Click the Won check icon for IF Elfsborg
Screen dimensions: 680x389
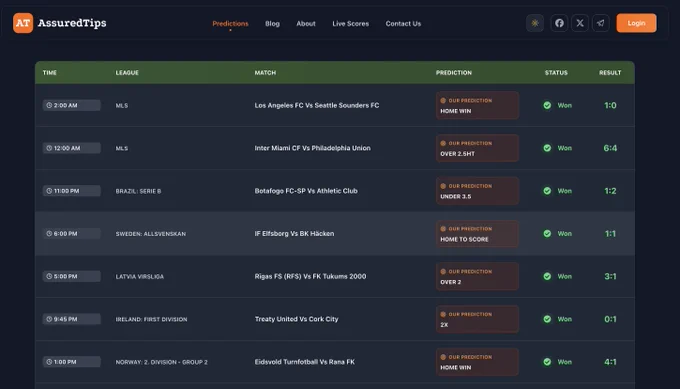click(547, 233)
